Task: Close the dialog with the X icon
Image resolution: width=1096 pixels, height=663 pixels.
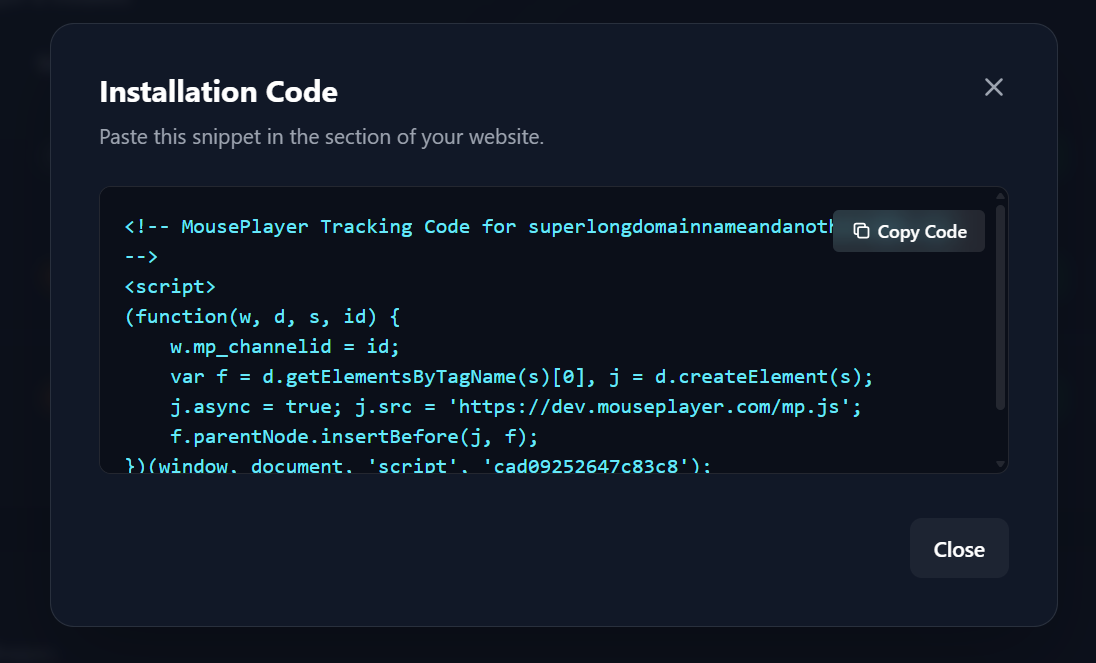Action: [993, 87]
